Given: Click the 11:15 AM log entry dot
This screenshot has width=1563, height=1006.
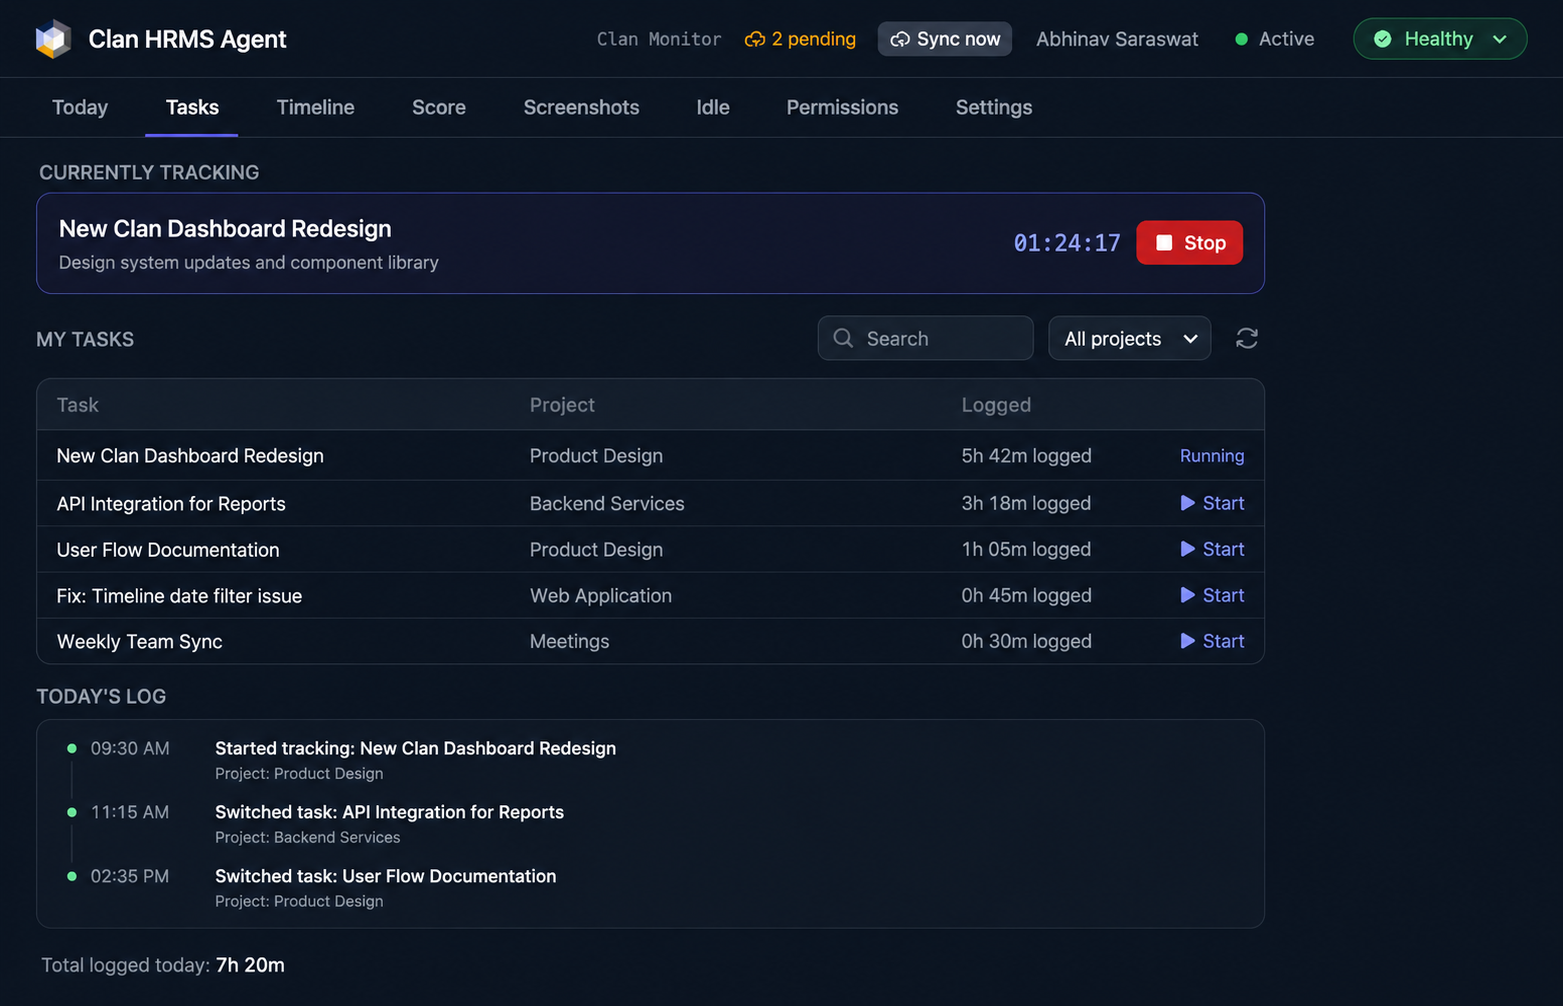Looking at the screenshot, I should [x=72, y=812].
